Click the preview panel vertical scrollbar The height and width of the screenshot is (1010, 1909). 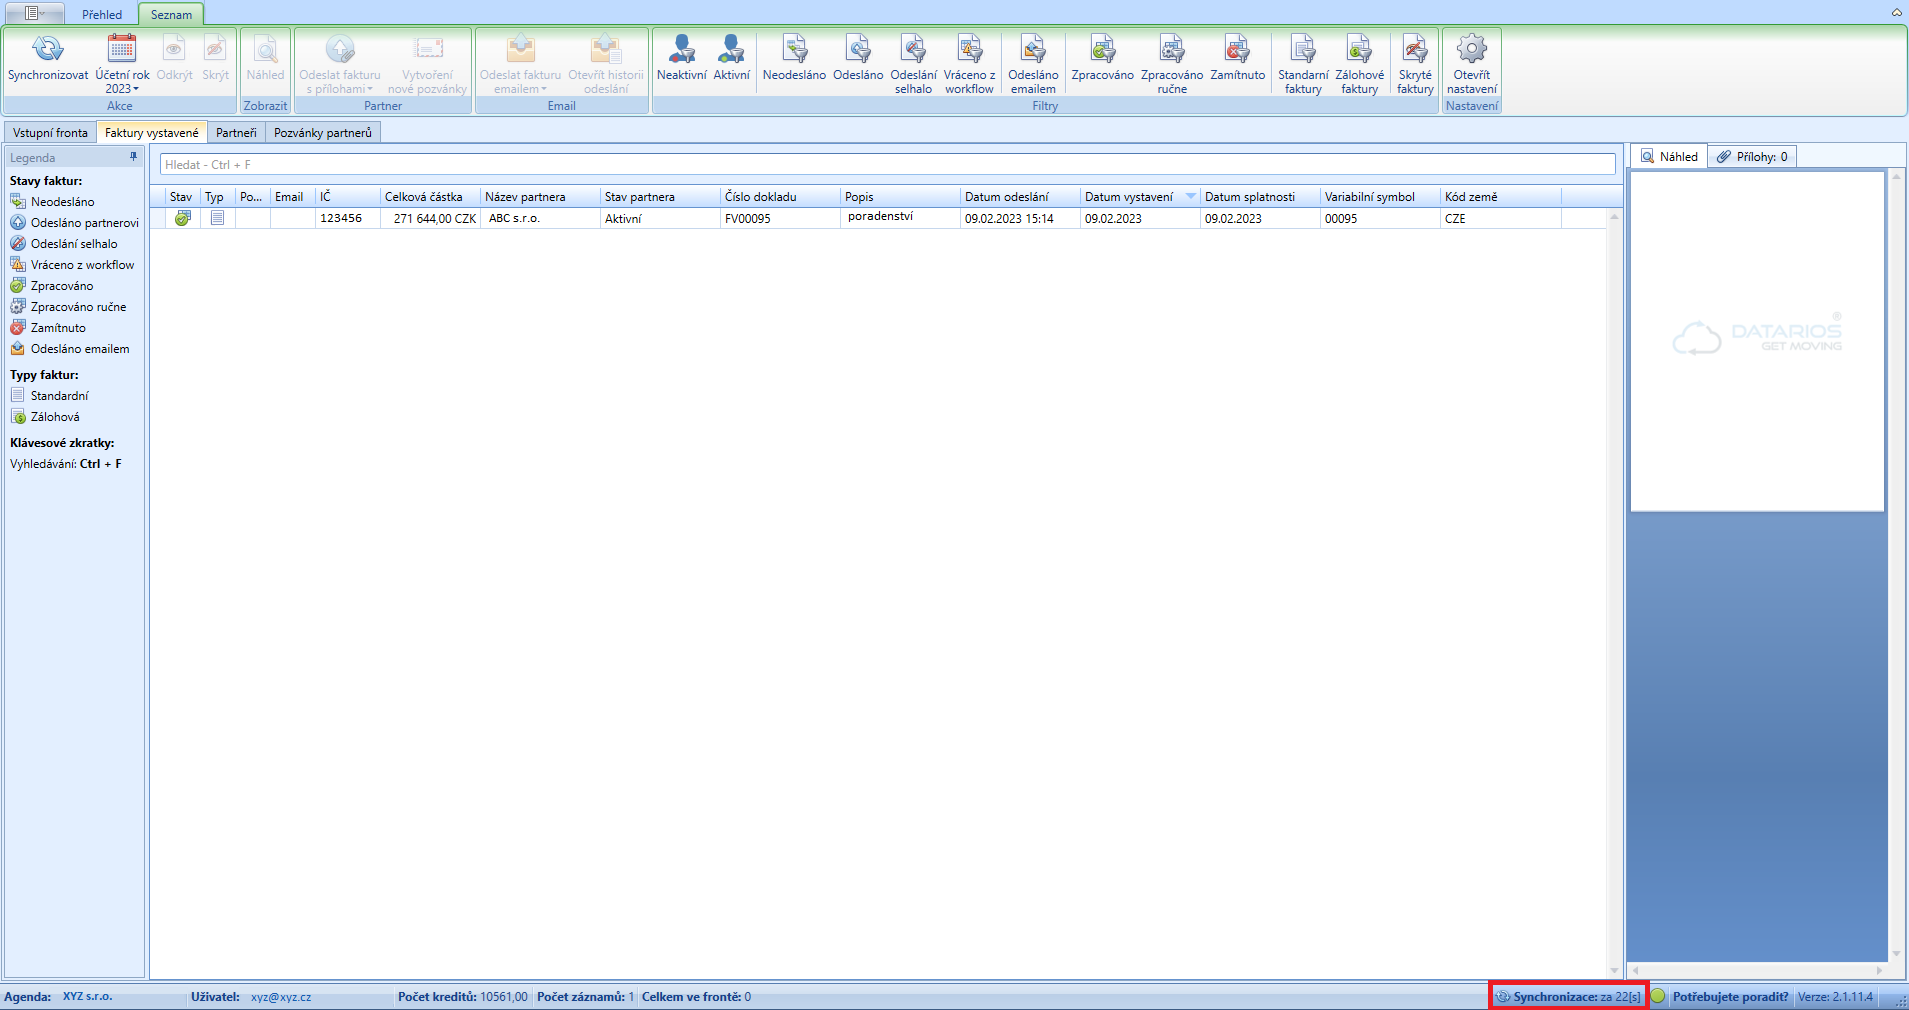pyautogui.click(x=1896, y=560)
